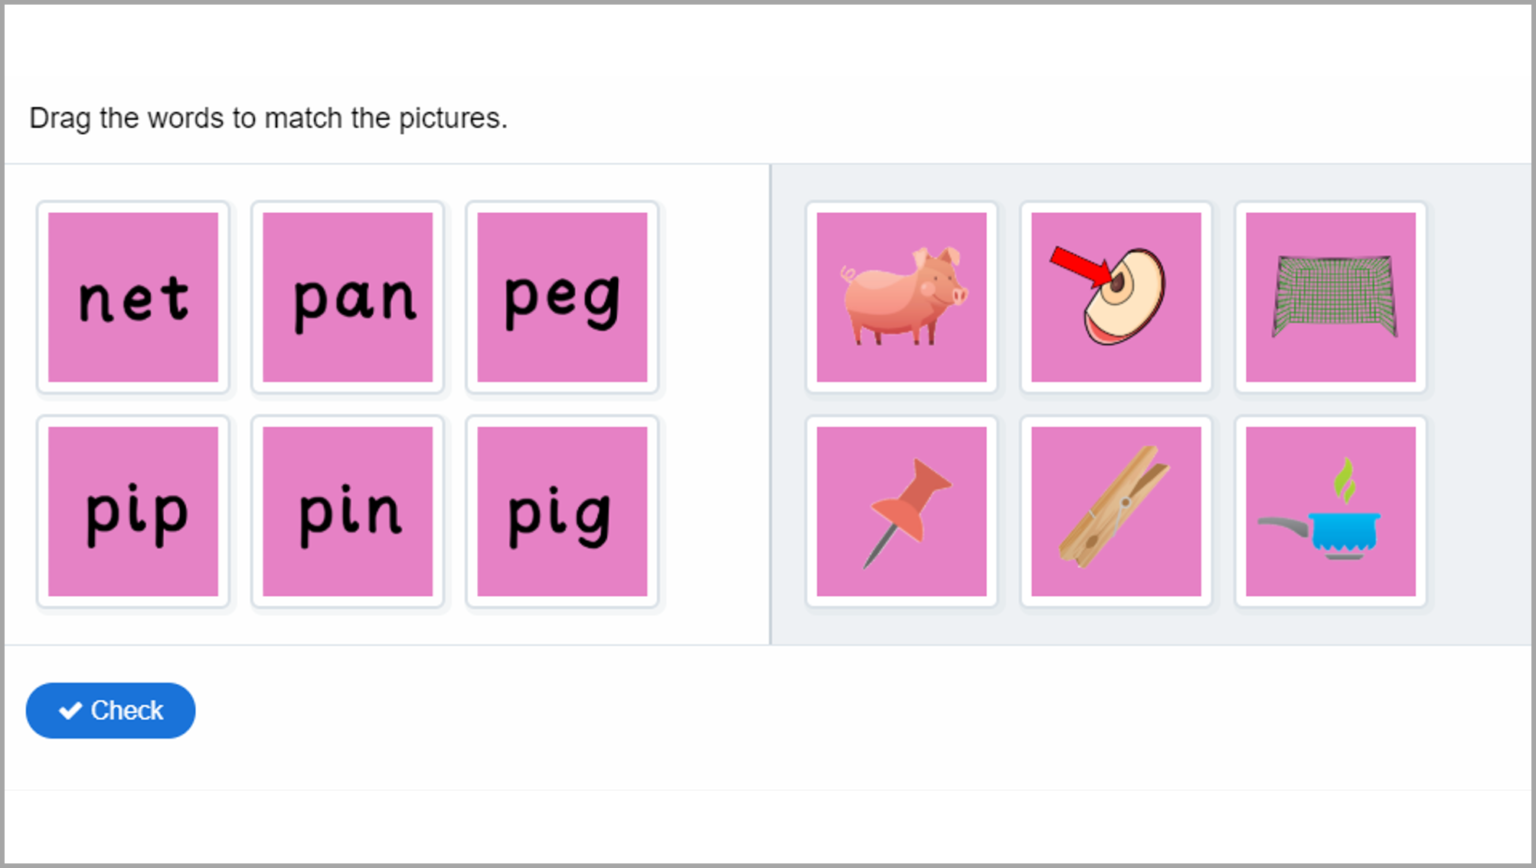Select the cooking pan picture card

(1329, 511)
